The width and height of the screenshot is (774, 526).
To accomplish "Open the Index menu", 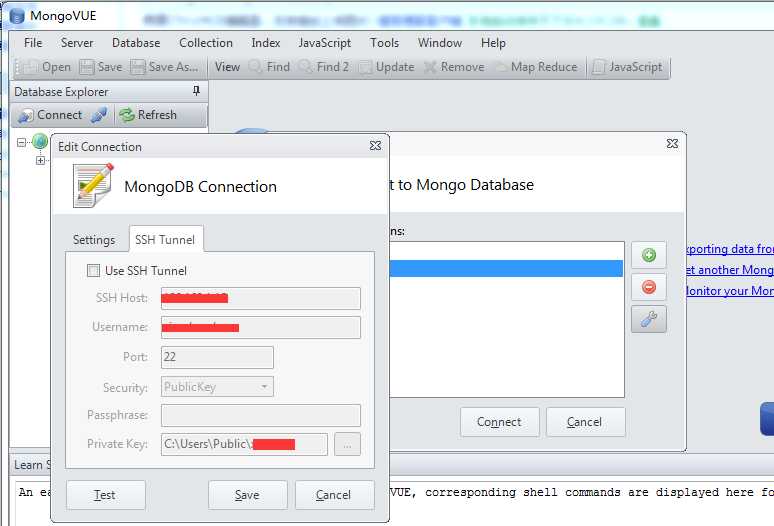I will (266, 43).
